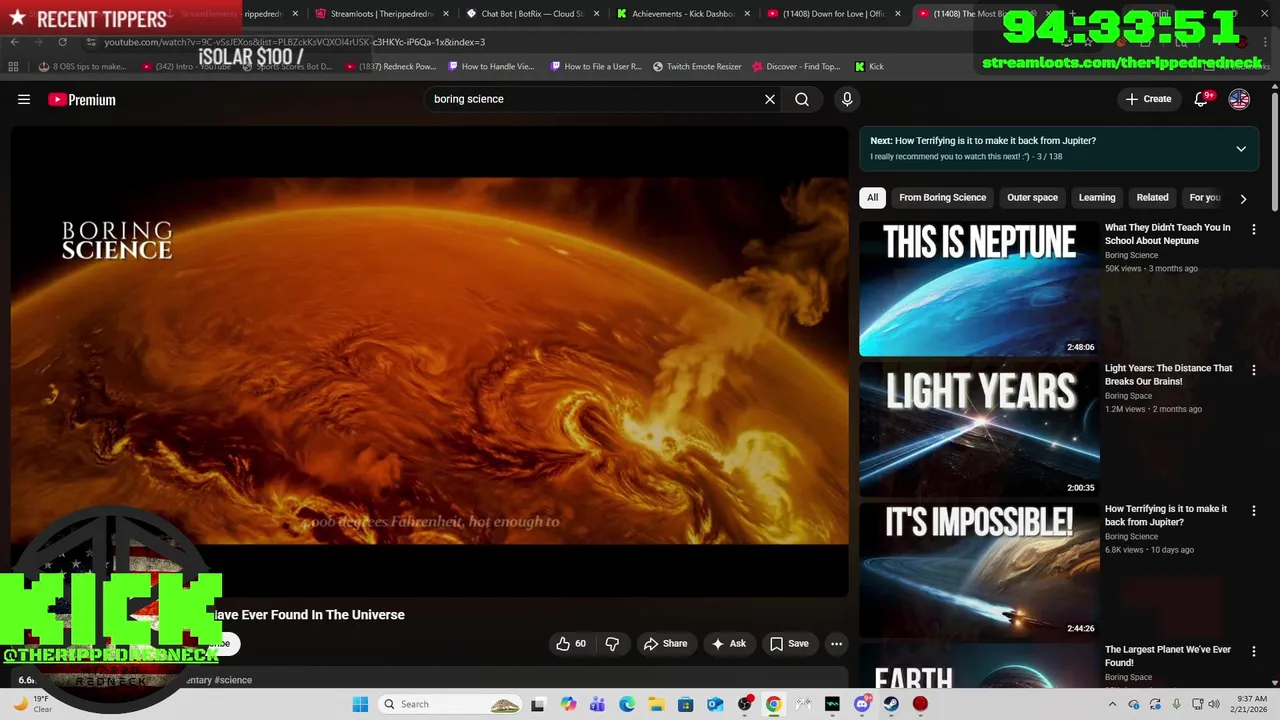Expand the Next playlist panel chevron
The width and height of the screenshot is (1280, 720).
click(1241, 149)
